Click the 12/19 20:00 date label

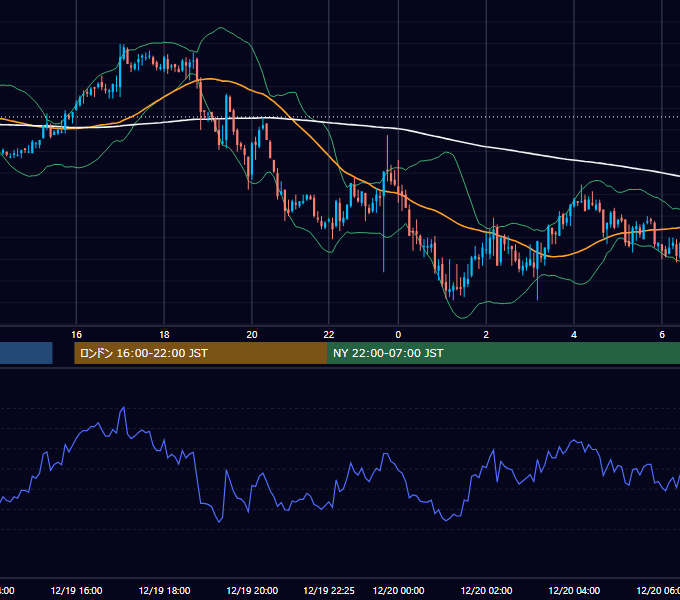[252, 590]
